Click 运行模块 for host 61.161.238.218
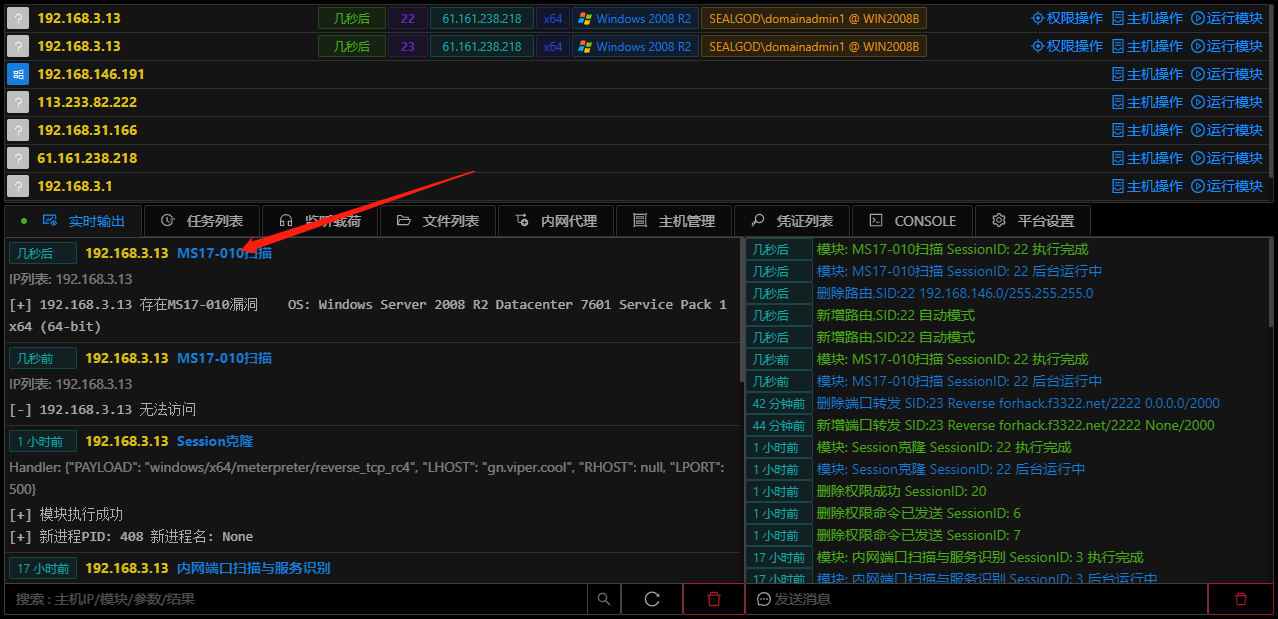This screenshot has width=1278, height=619. (x=1227, y=158)
